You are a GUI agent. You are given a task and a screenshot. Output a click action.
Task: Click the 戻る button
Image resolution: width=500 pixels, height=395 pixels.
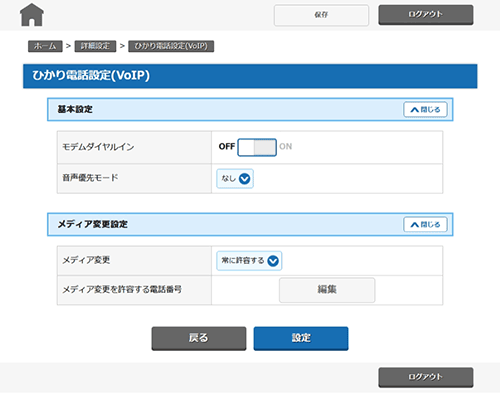199,338
